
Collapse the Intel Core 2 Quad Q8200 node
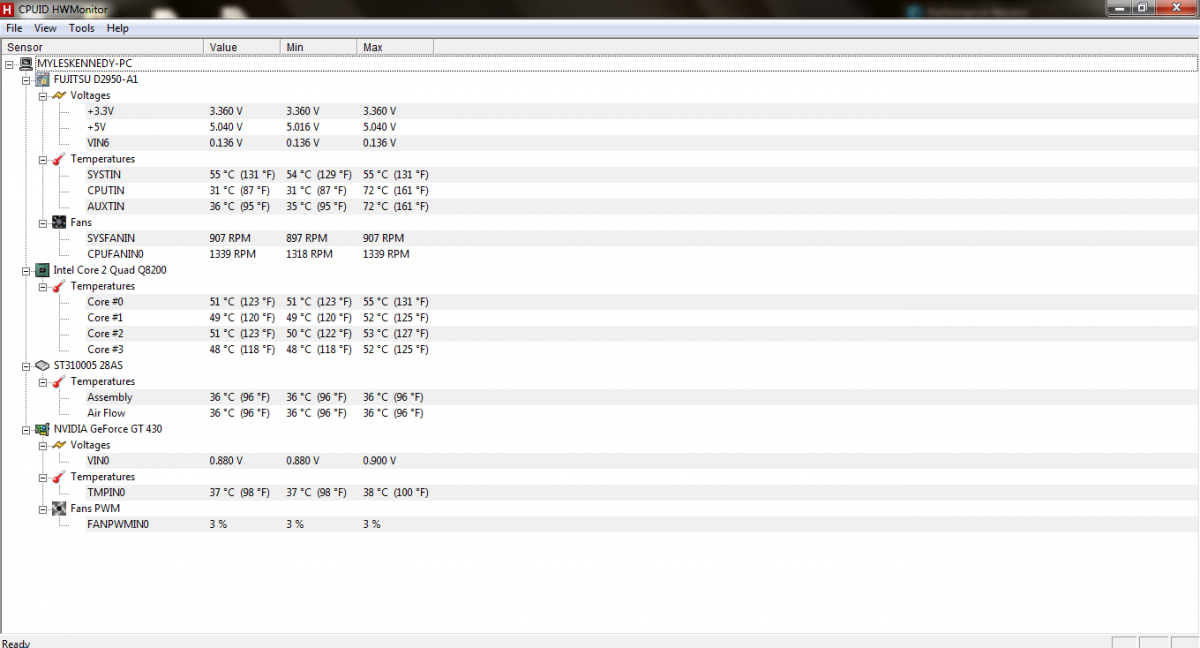click(x=26, y=270)
